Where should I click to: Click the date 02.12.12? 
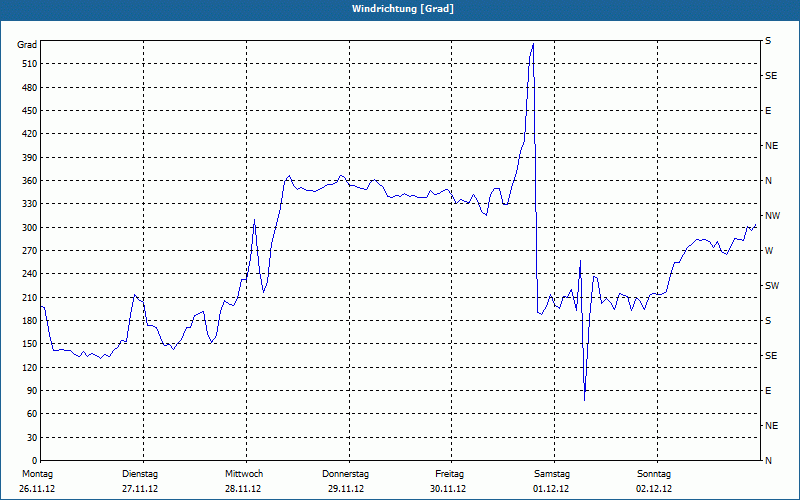pyautogui.click(x=654, y=489)
